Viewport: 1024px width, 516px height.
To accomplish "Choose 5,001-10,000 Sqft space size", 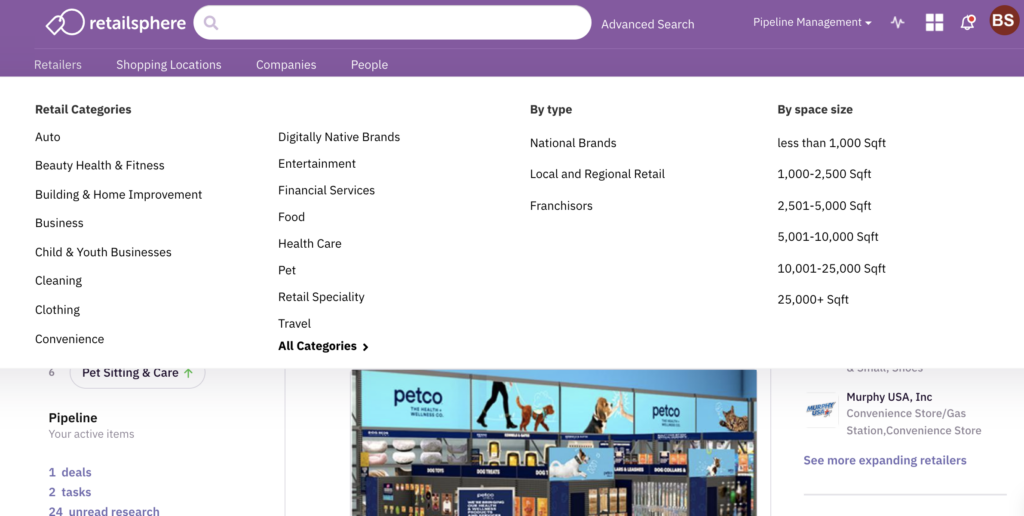I will click(828, 237).
